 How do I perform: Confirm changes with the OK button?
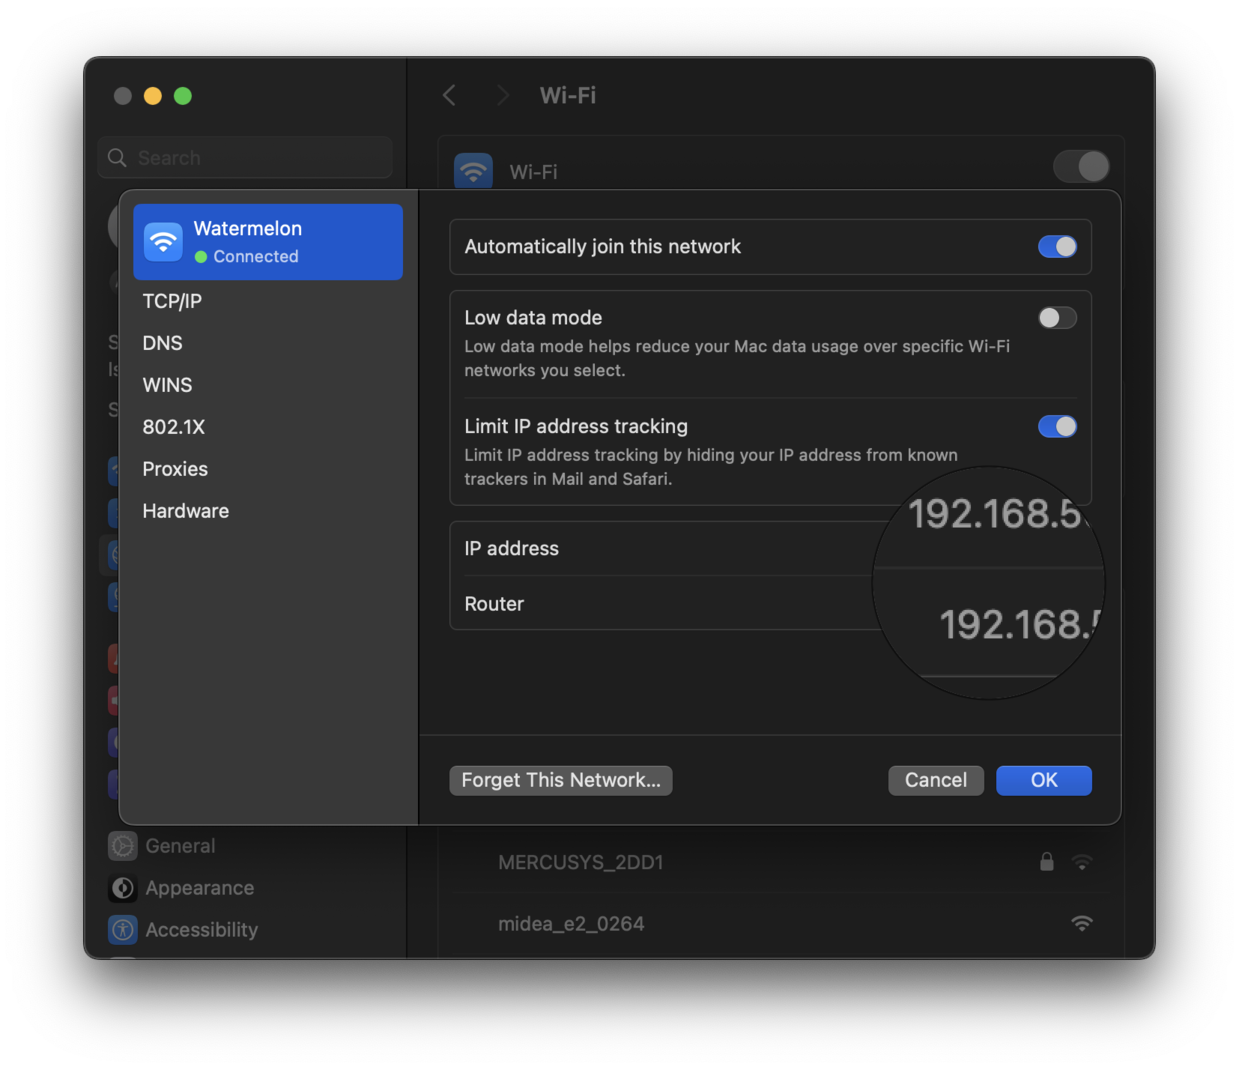click(x=1044, y=780)
